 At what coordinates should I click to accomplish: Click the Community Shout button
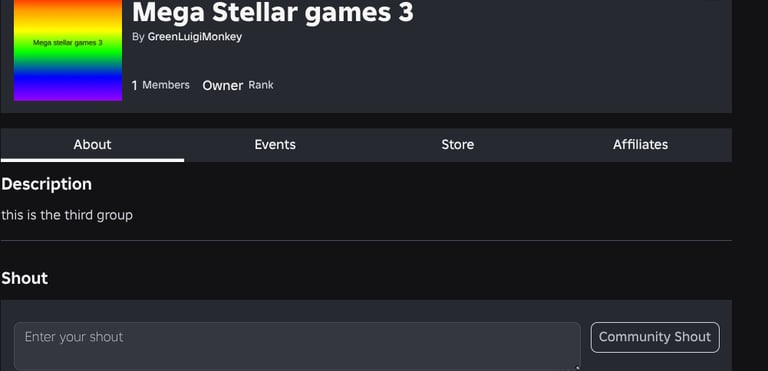pyautogui.click(x=655, y=337)
